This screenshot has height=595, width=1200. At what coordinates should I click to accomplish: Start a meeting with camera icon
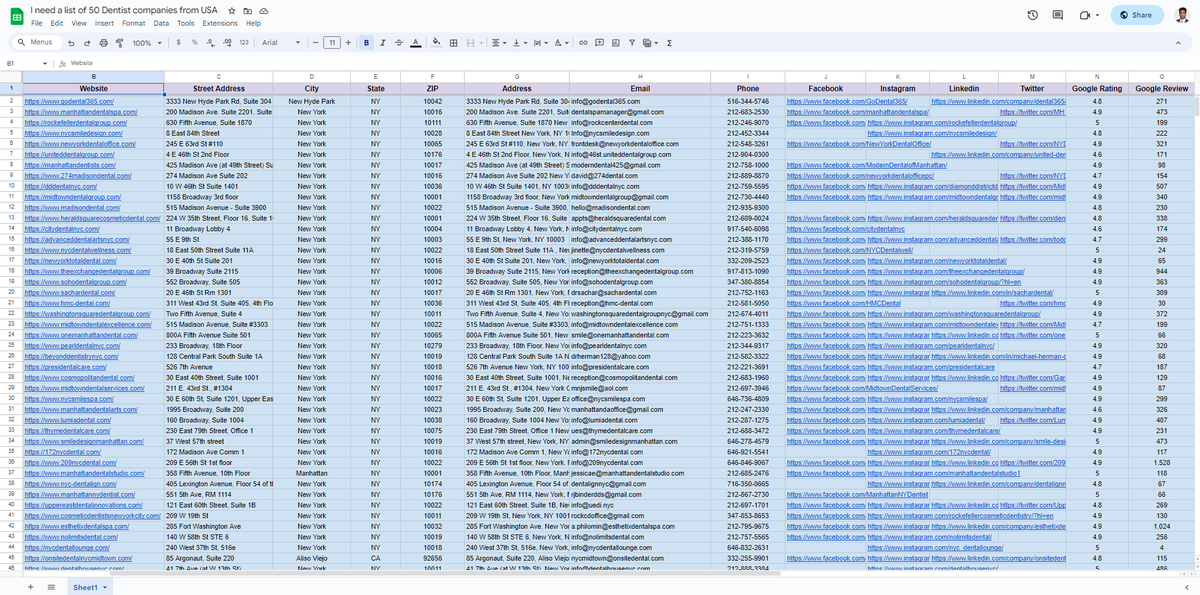tap(1084, 15)
